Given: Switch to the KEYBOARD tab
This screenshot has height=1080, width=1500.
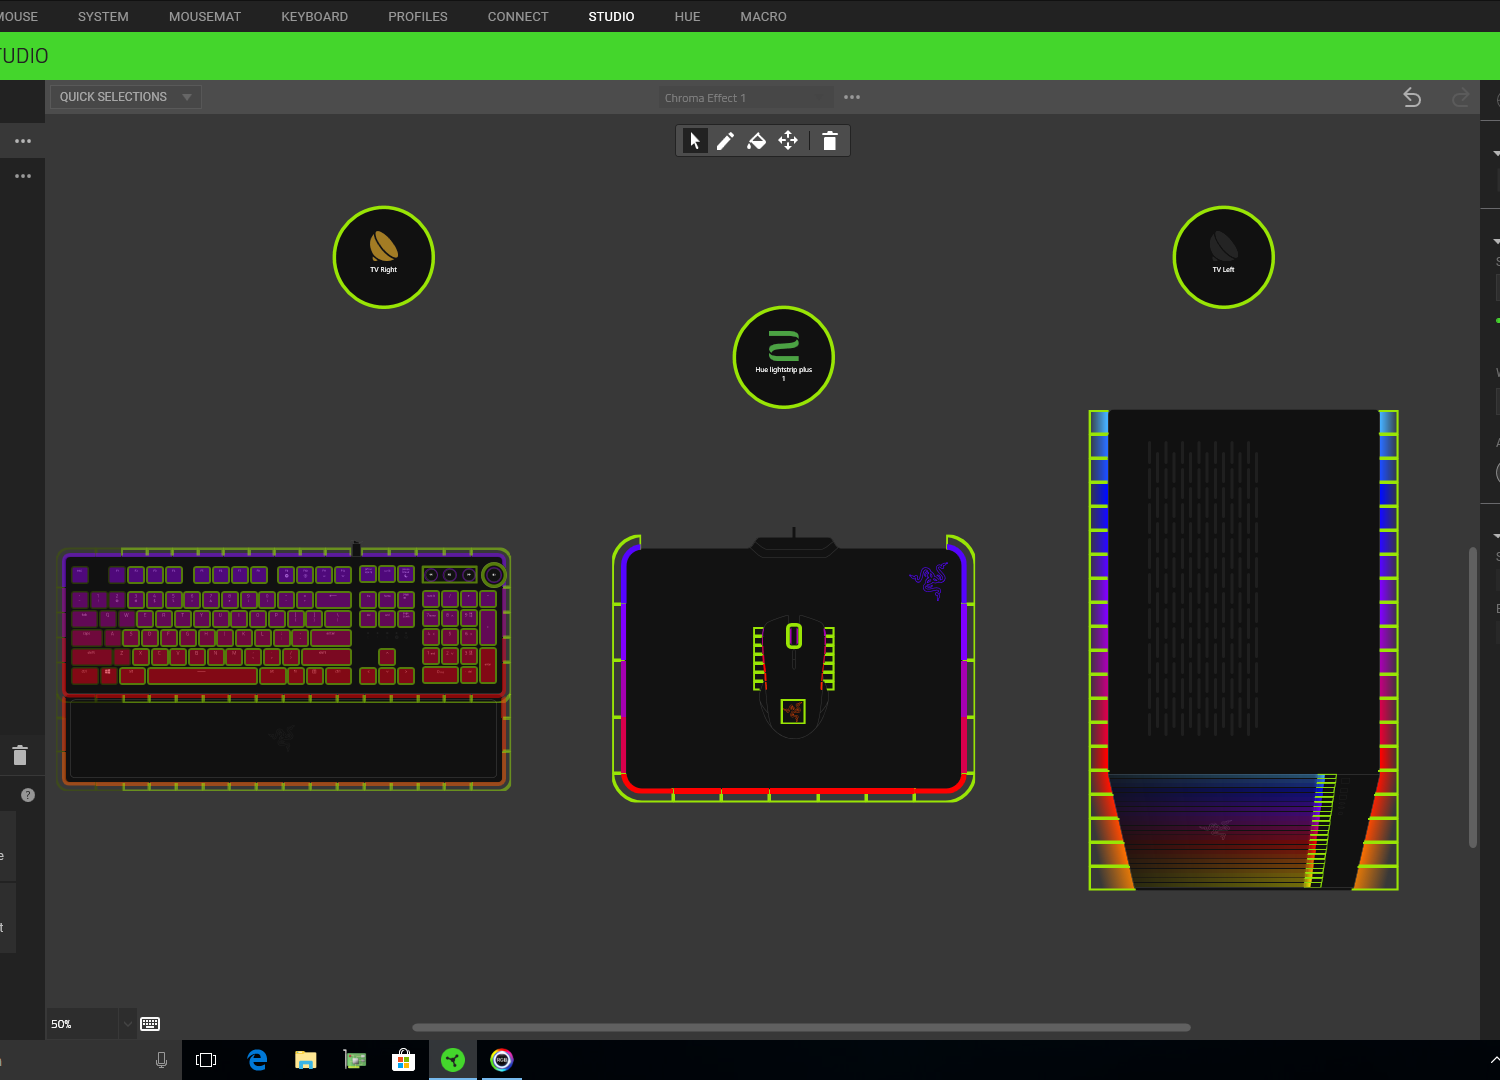Looking at the screenshot, I should (314, 17).
